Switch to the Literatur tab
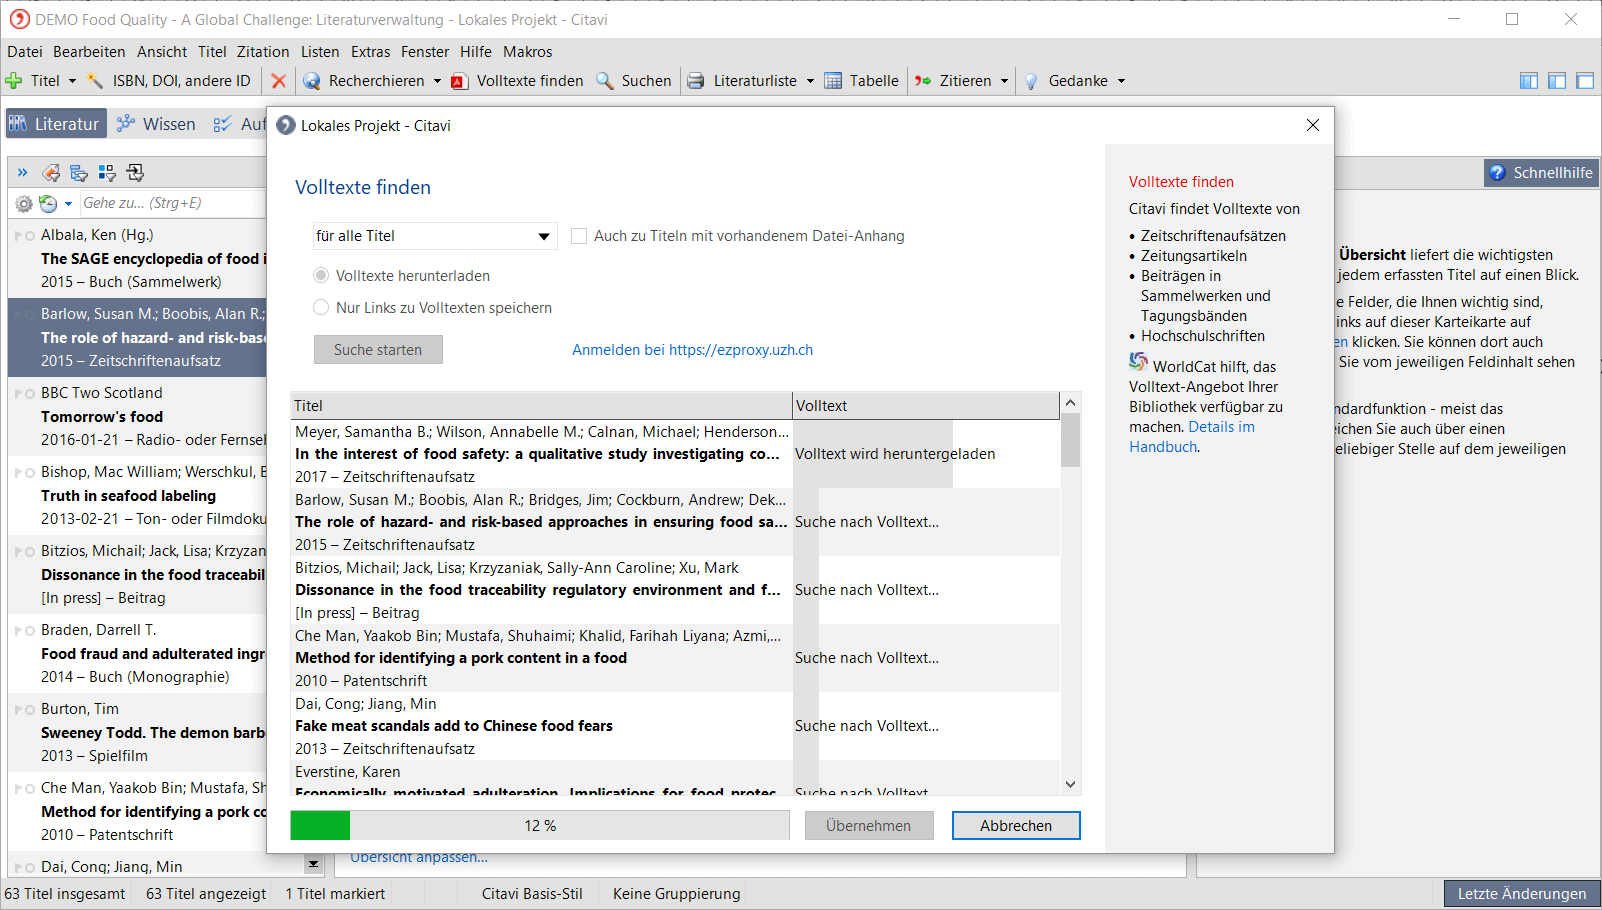Viewport: 1602px width, 910px height. point(56,124)
